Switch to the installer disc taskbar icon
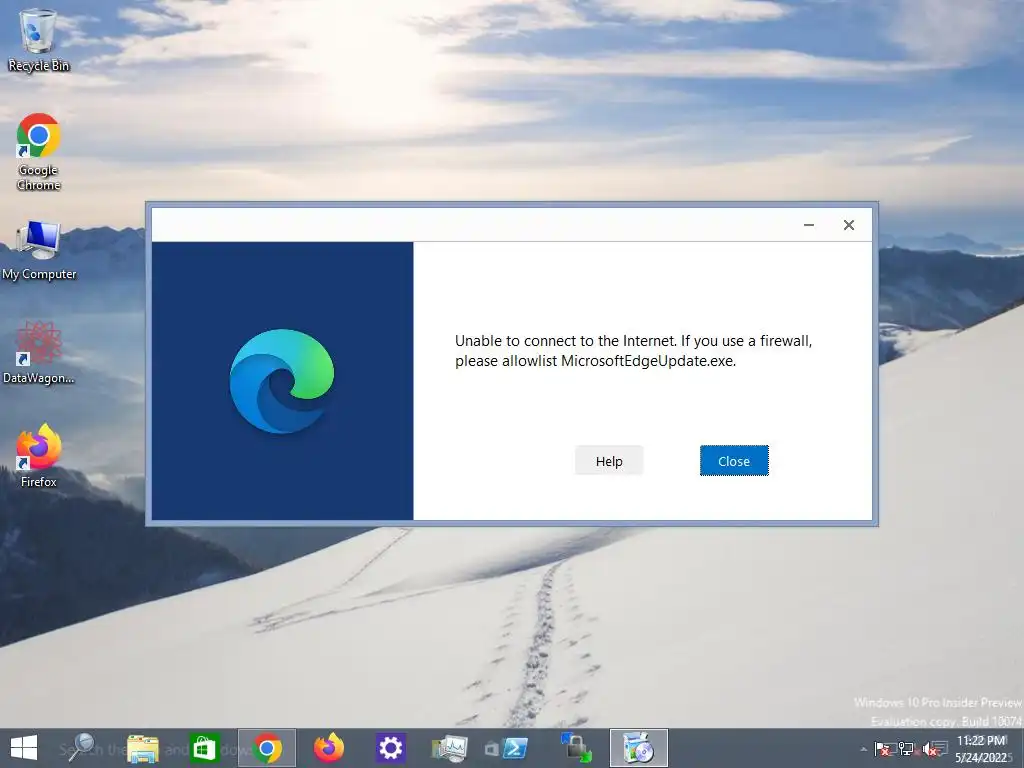Image resolution: width=1024 pixels, height=768 pixels. pyautogui.click(x=639, y=748)
